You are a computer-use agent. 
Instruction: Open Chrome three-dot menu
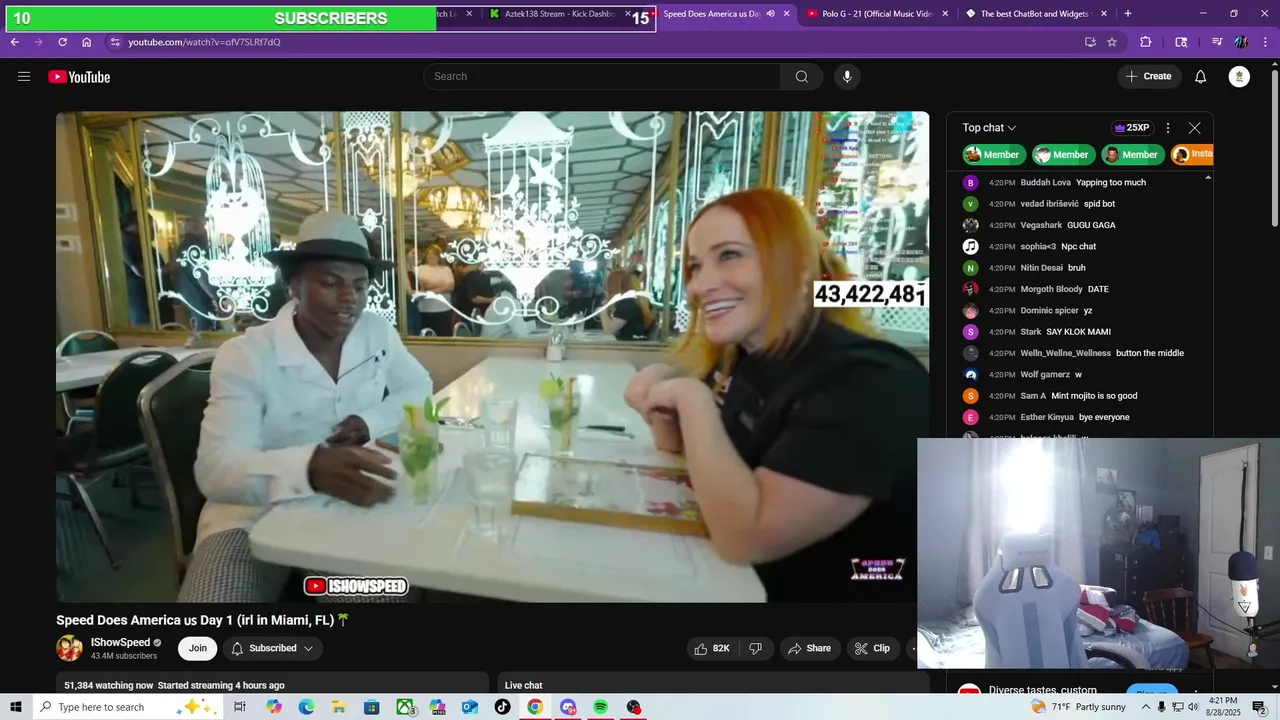(1266, 42)
